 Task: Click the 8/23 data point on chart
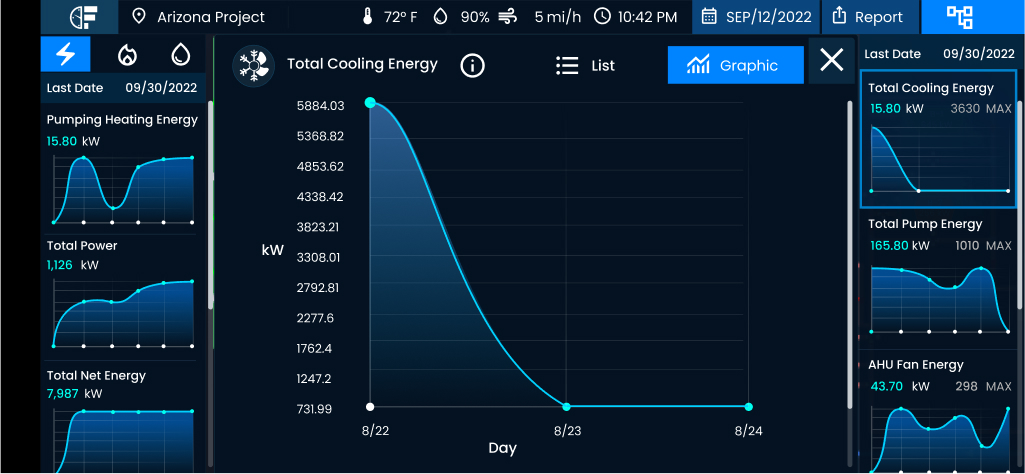(x=567, y=407)
